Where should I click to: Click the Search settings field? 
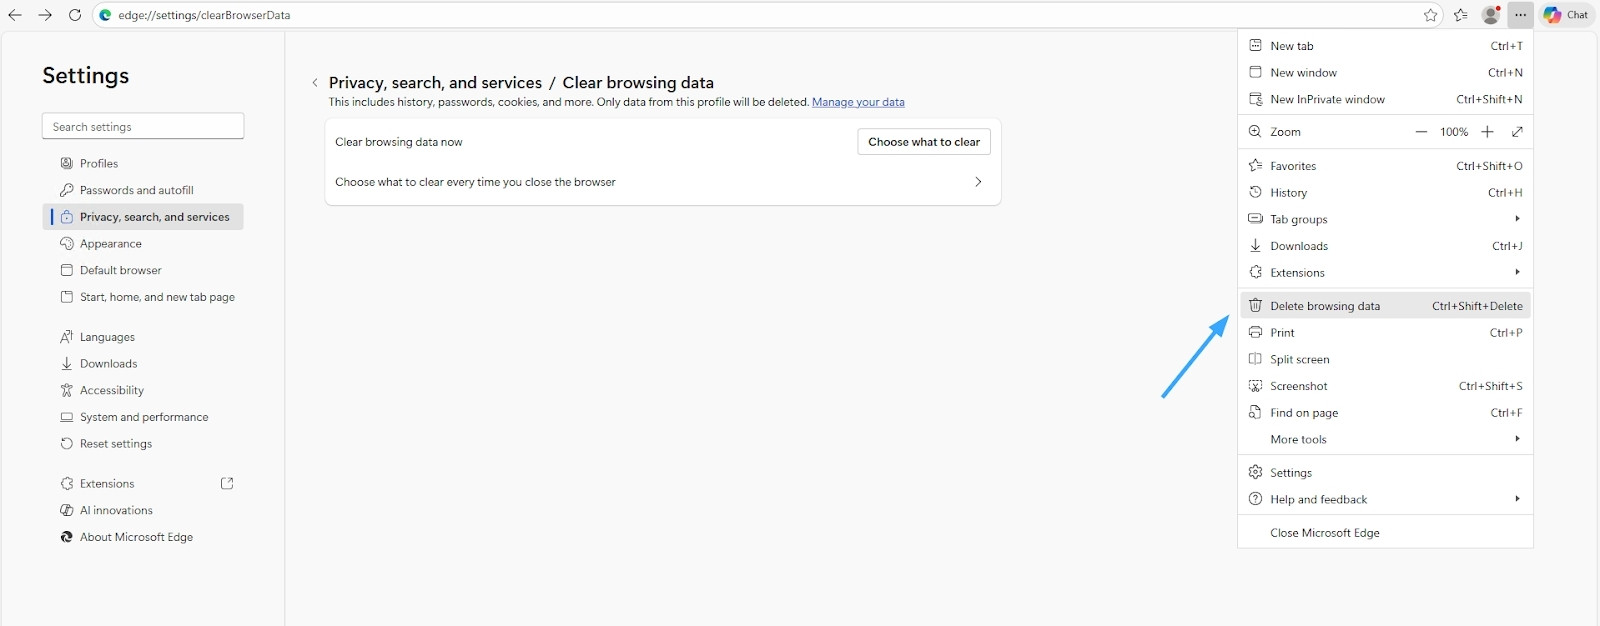coord(143,127)
